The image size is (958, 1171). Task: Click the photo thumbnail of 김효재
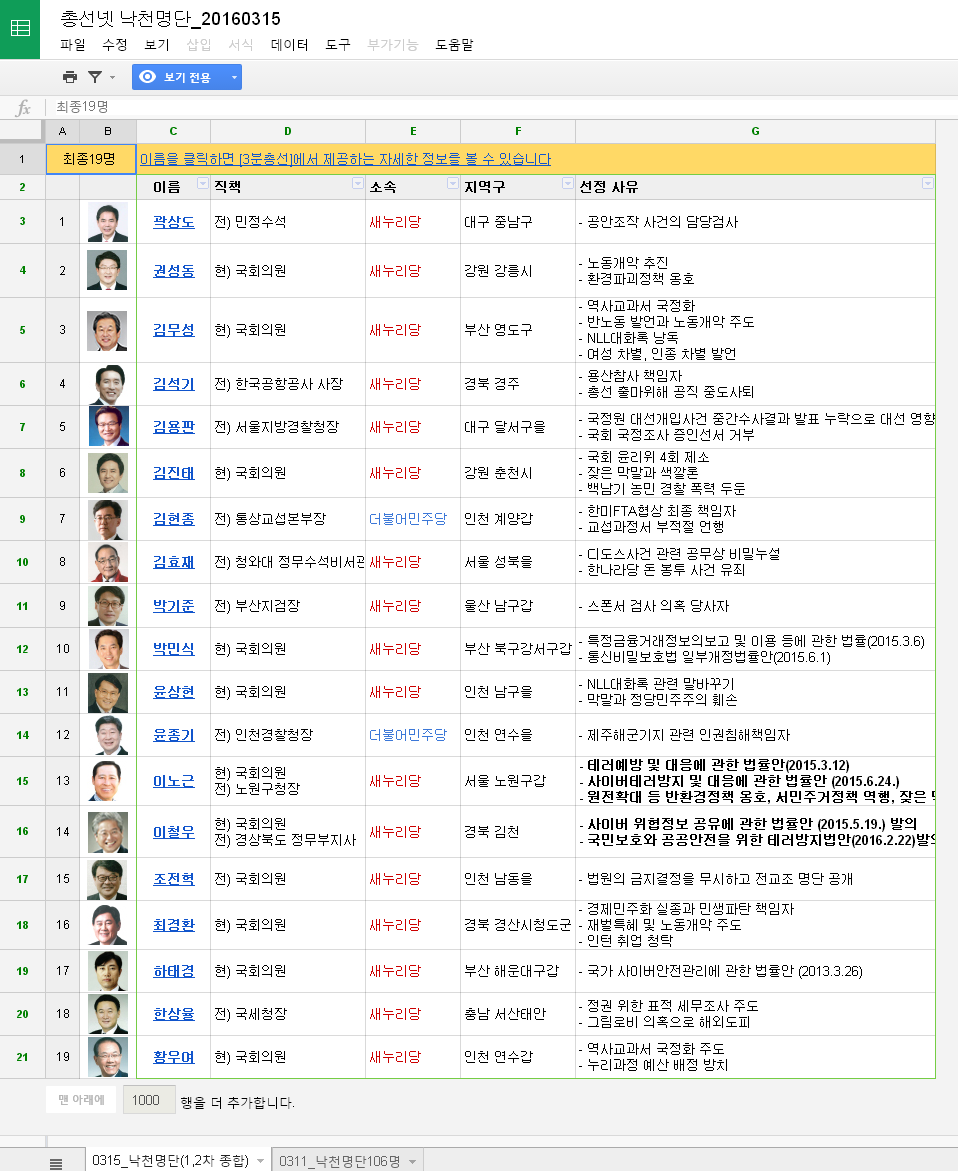pos(108,562)
